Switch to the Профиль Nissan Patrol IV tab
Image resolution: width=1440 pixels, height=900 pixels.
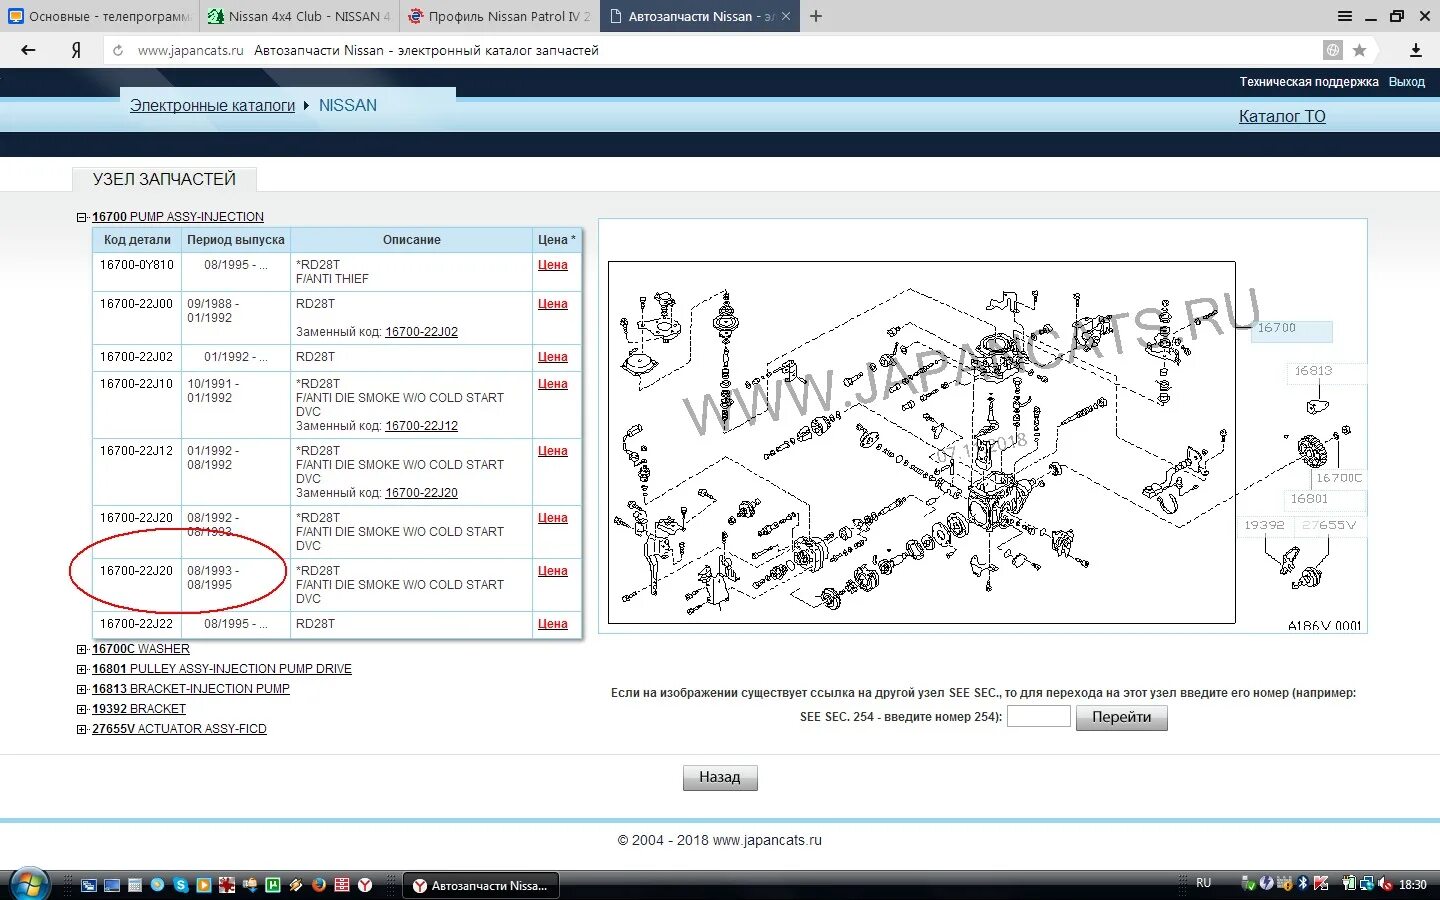click(499, 16)
